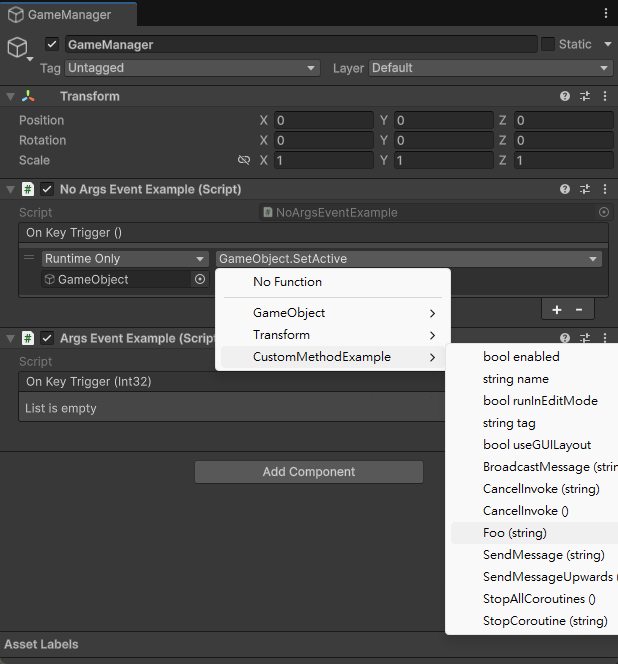Image resolution: width=618 pixels, height=664 pixels.
Task: Click the Add Component button
Action: (308, 472)
